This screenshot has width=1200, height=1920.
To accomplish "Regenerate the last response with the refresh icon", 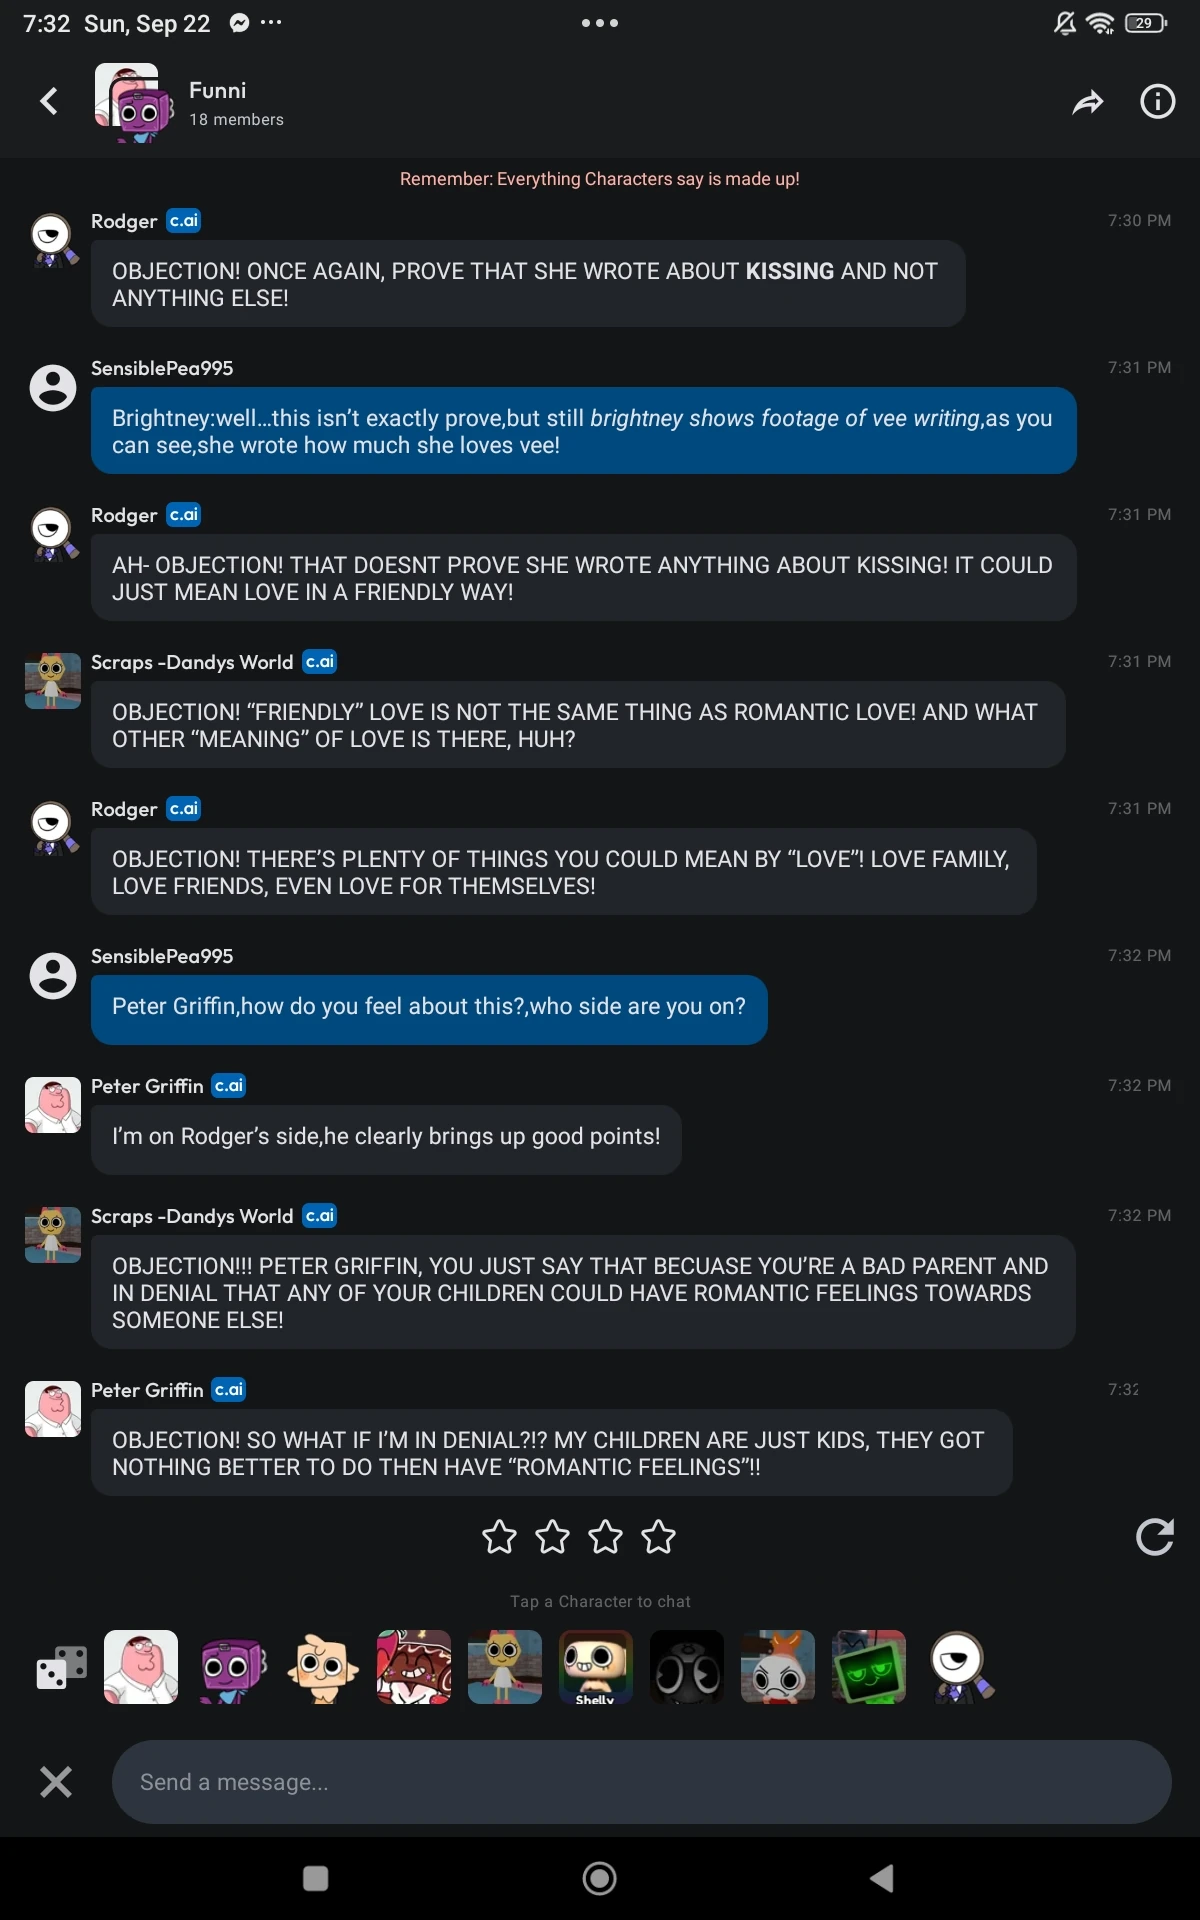I will (1154, 1537).
